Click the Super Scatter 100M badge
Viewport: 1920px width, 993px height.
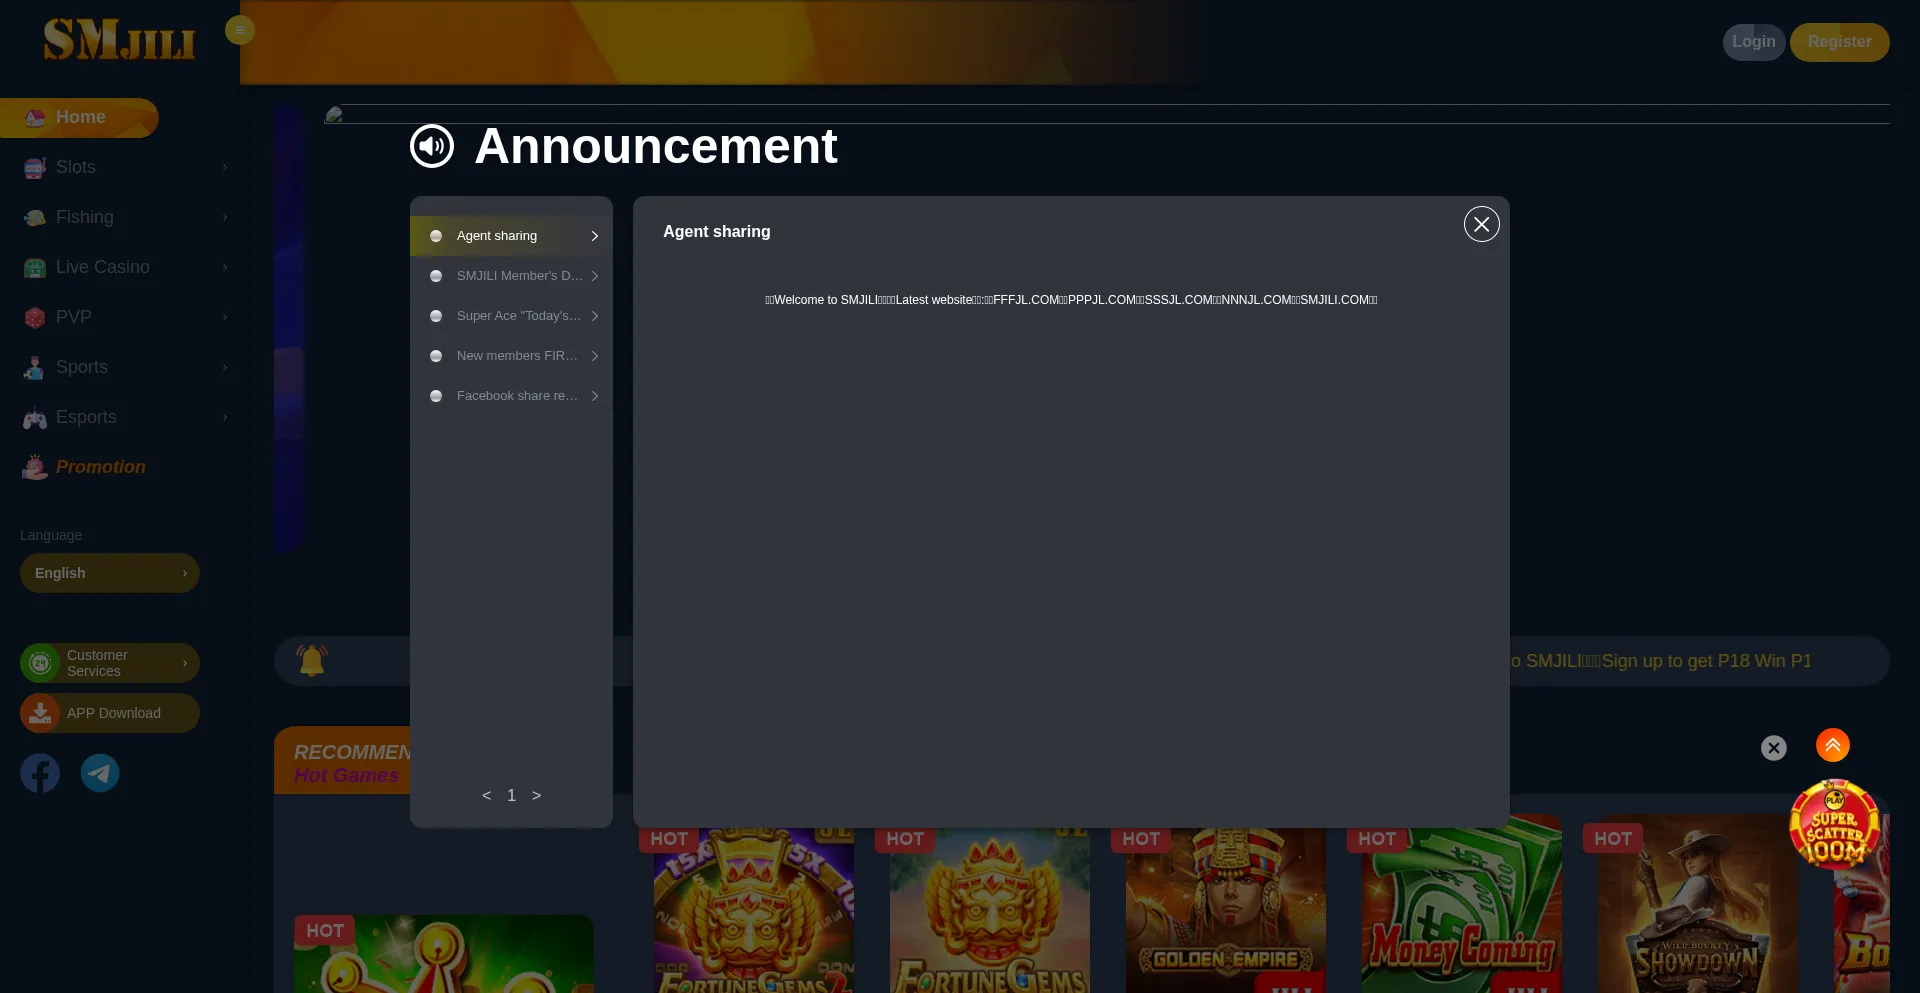tap(1833, 825)
